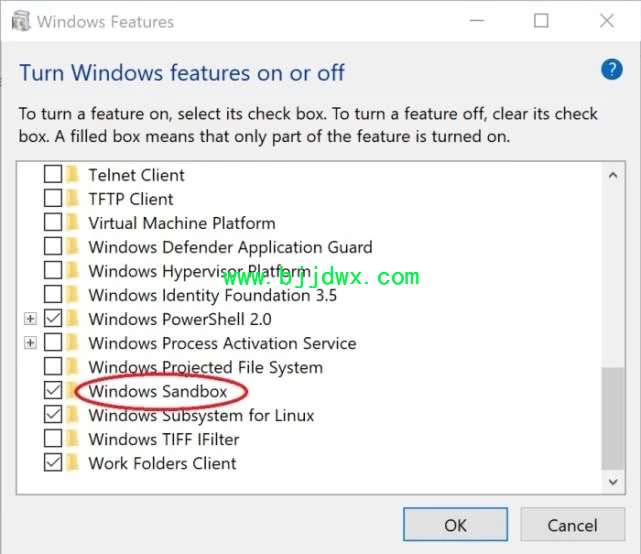
Task: Disable Windows Subsystem for Linux checkbox
Action: click(x=53, y=415)
